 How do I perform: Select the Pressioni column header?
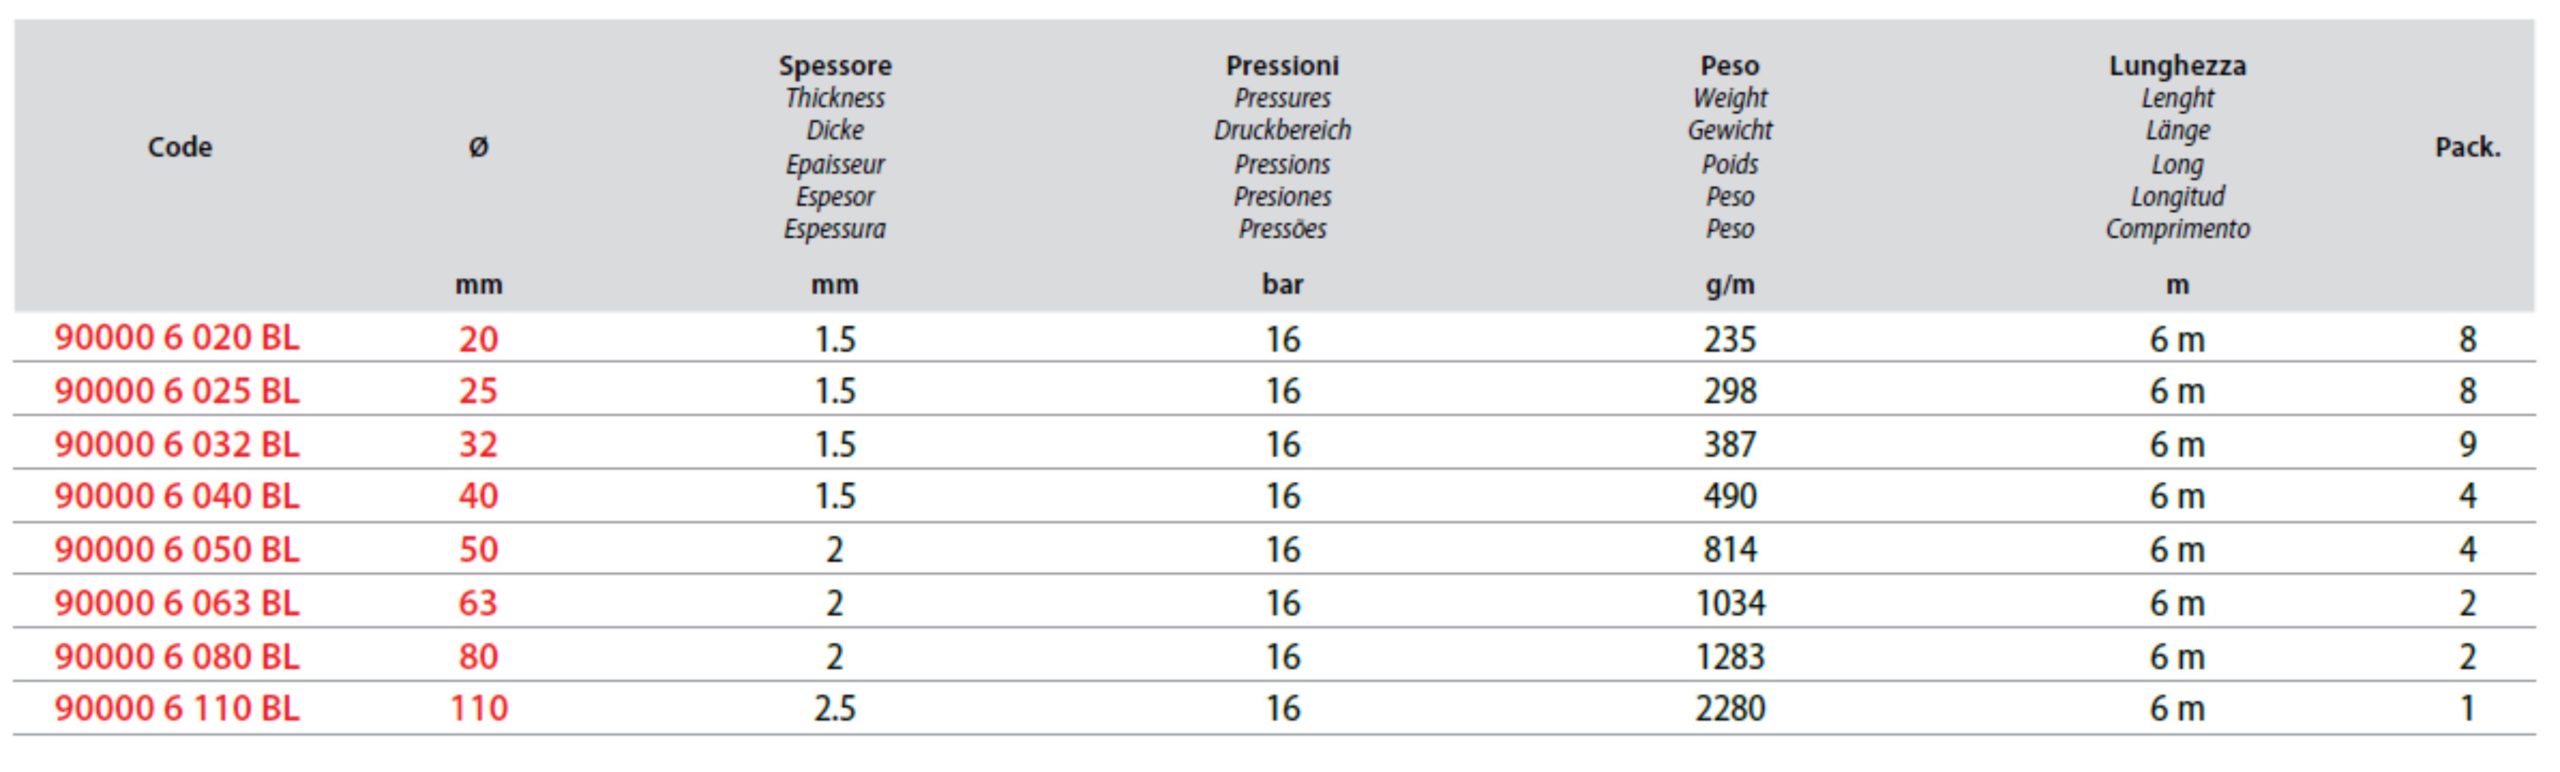click(x=1282, y=66)
